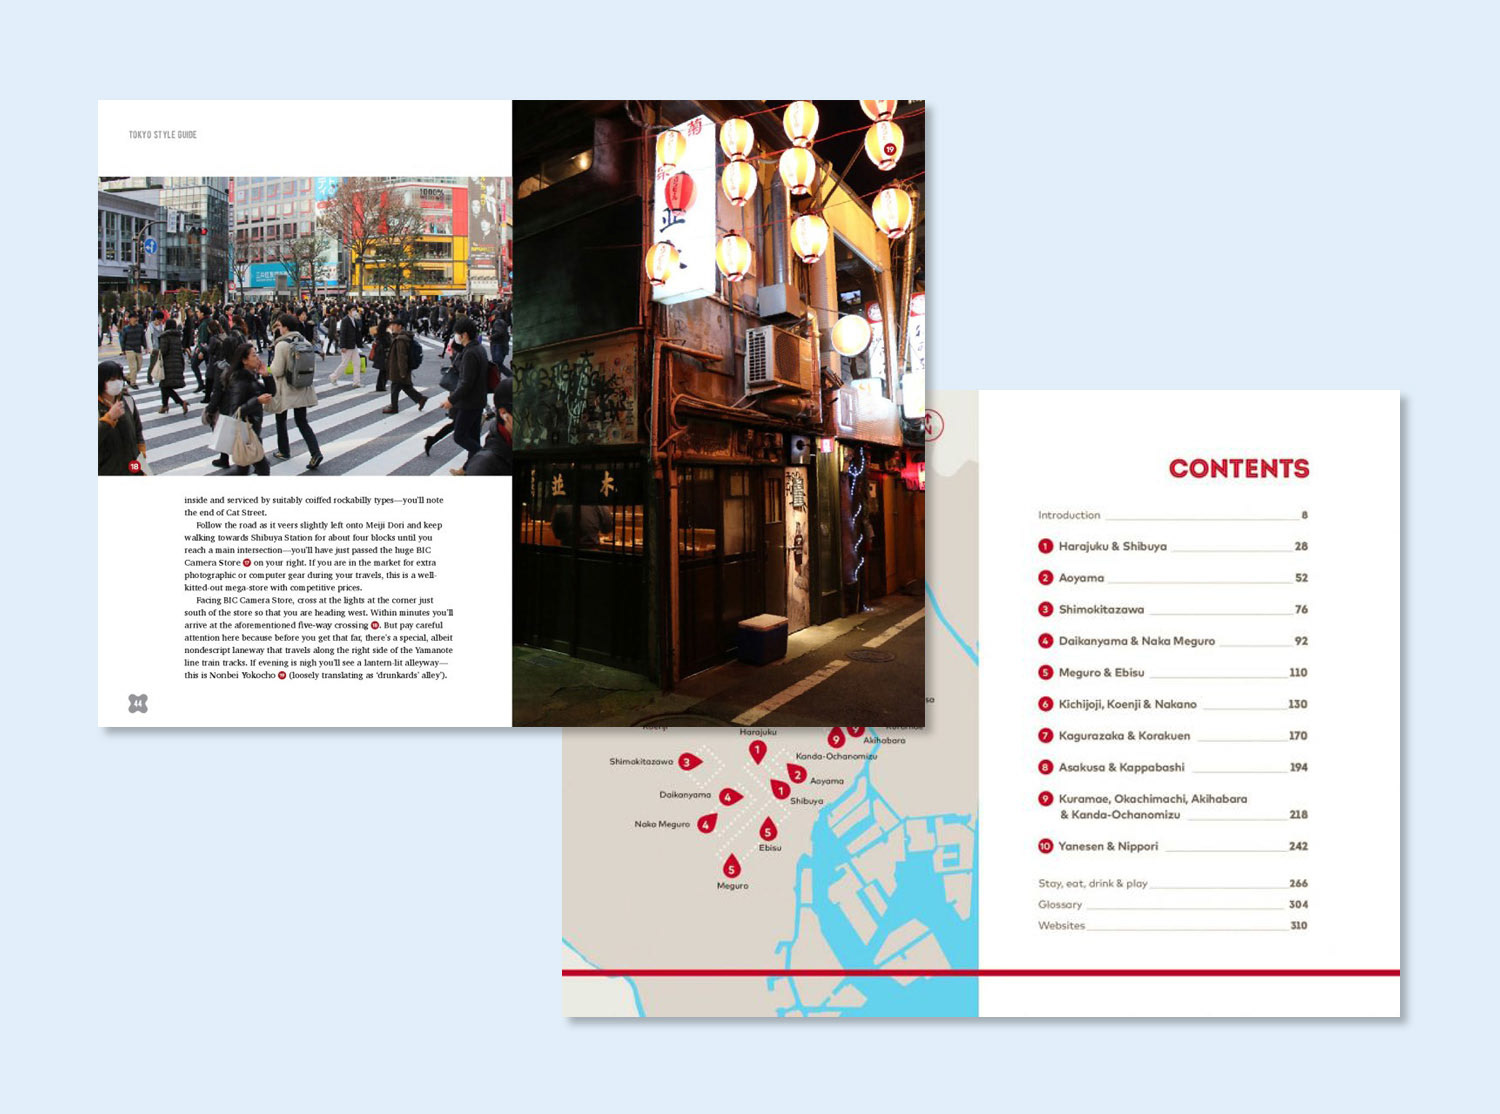Open the 'Aoyama' contents entry

(x=1173, y=578)
